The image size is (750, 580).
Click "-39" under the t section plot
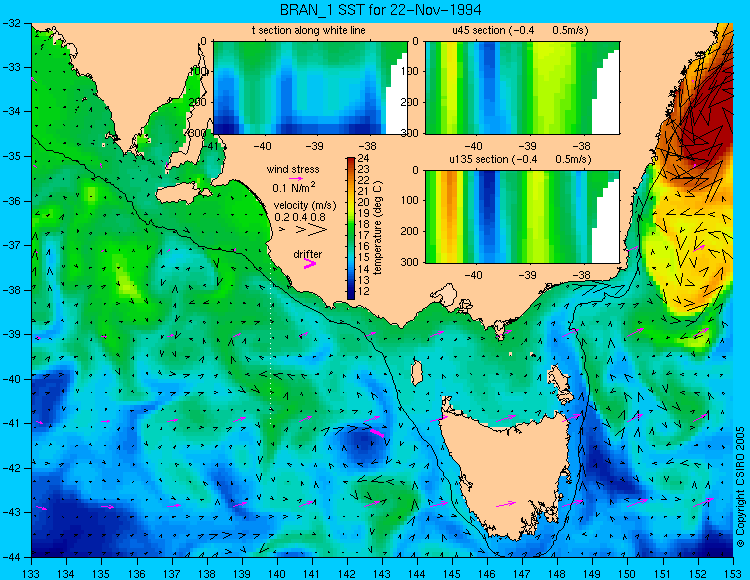coord(315,146)
